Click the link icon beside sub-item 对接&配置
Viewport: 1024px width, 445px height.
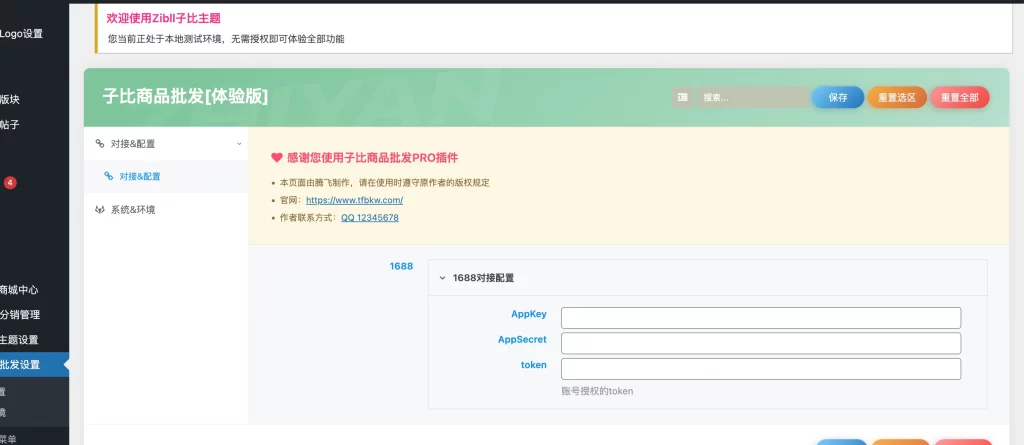pyautogui.click(x=108, y=176)
